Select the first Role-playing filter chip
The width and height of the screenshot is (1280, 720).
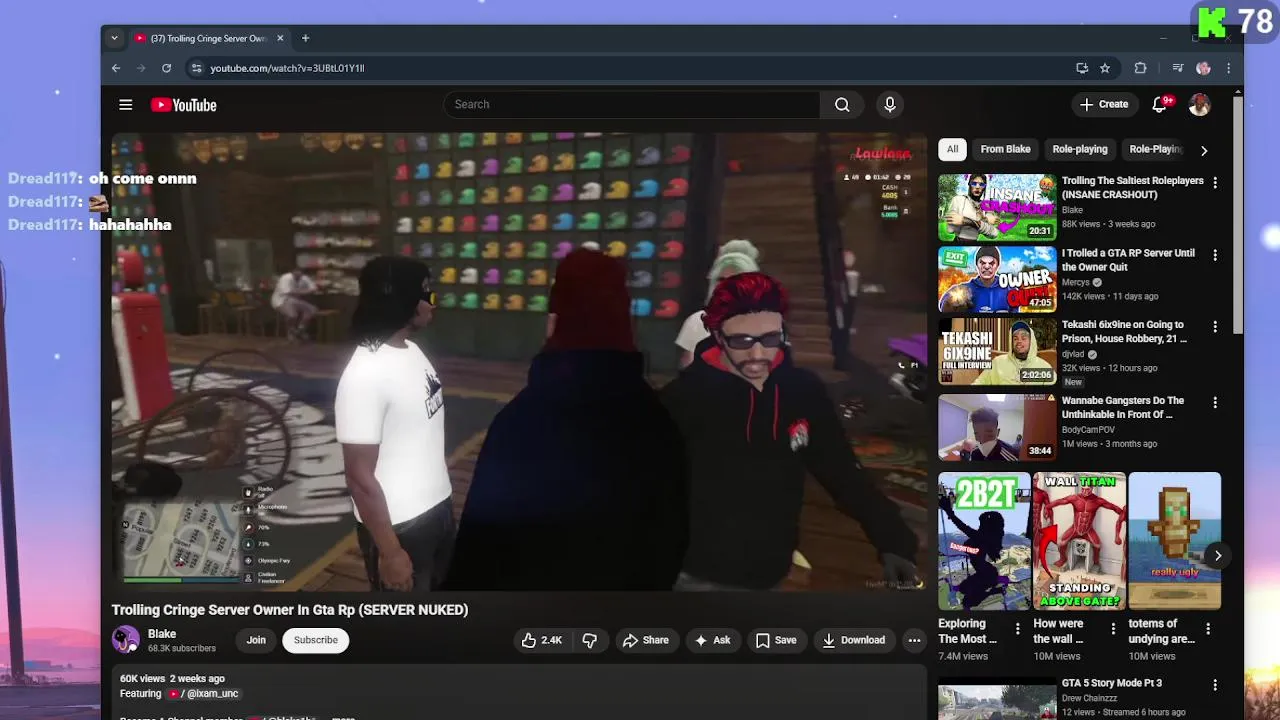tap(1080, 149)
